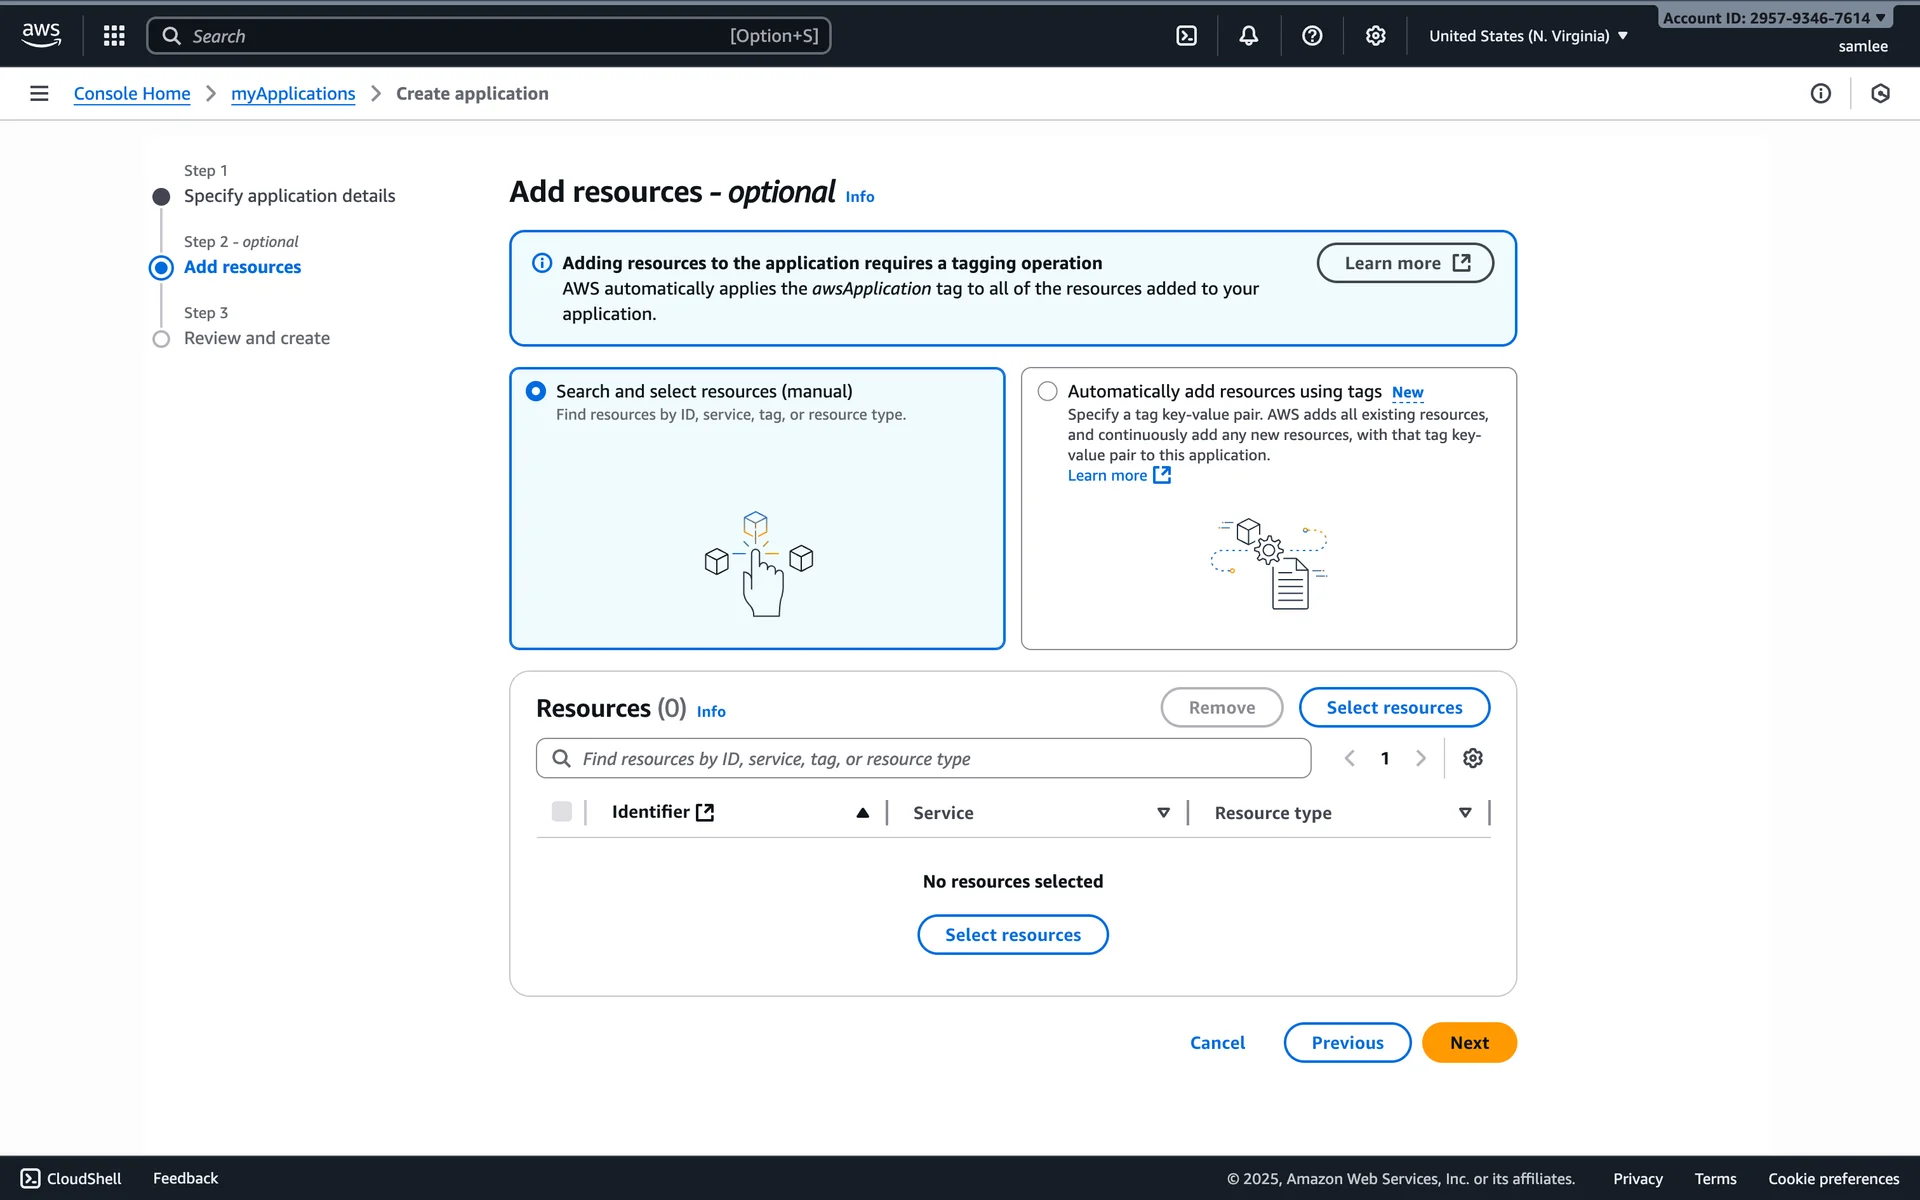
Task: Choose 'Automatically add resources using tags' option
Action: point(1047,391)
